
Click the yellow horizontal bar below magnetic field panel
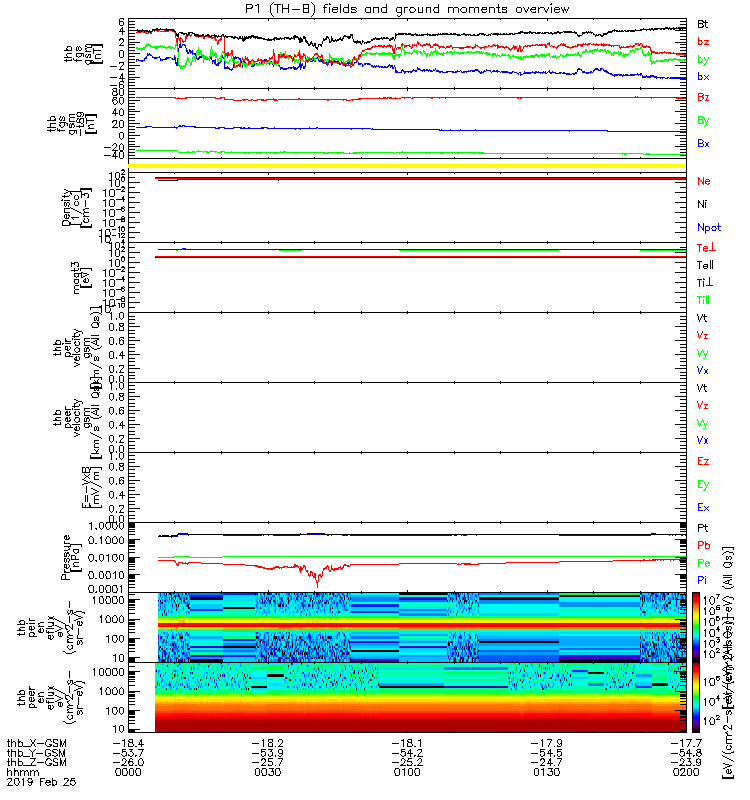click(407, 166)
